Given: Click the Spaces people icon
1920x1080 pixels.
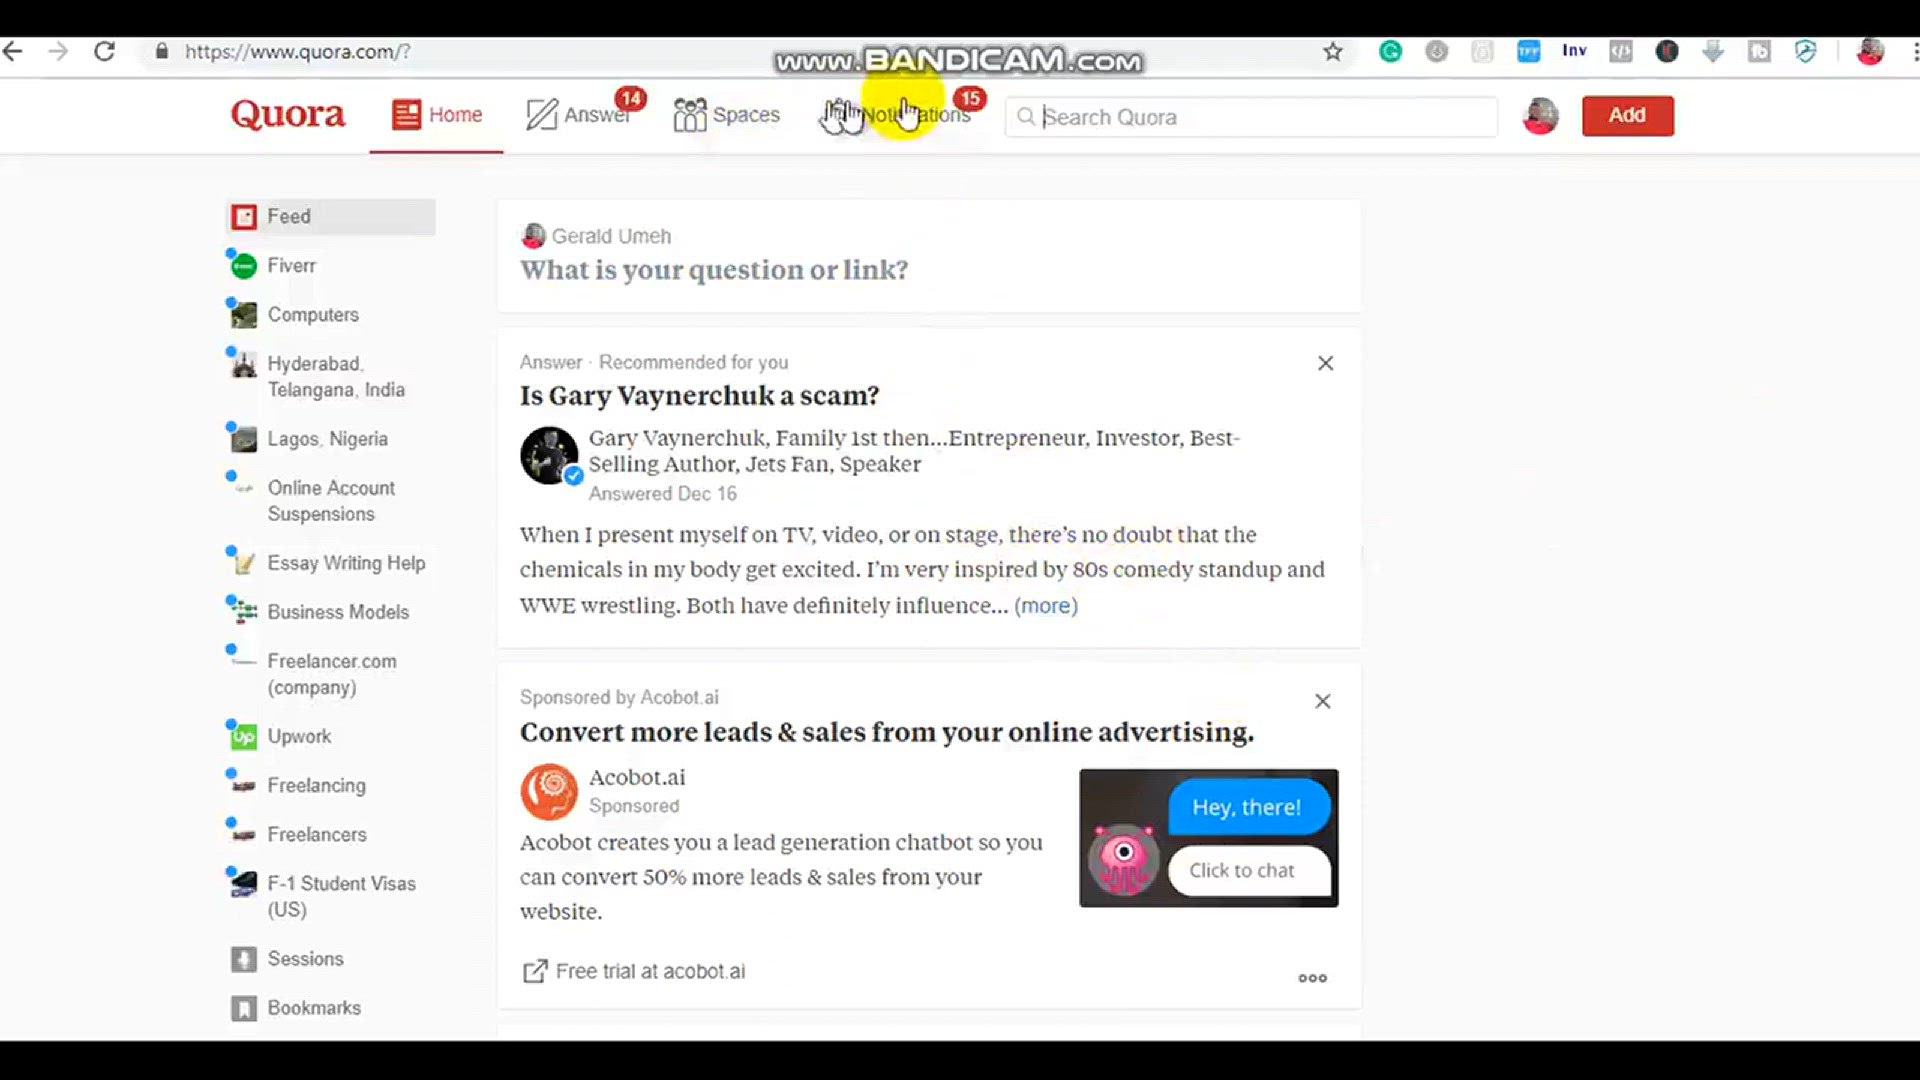Looking at the screenshot, I should [690, 115].
